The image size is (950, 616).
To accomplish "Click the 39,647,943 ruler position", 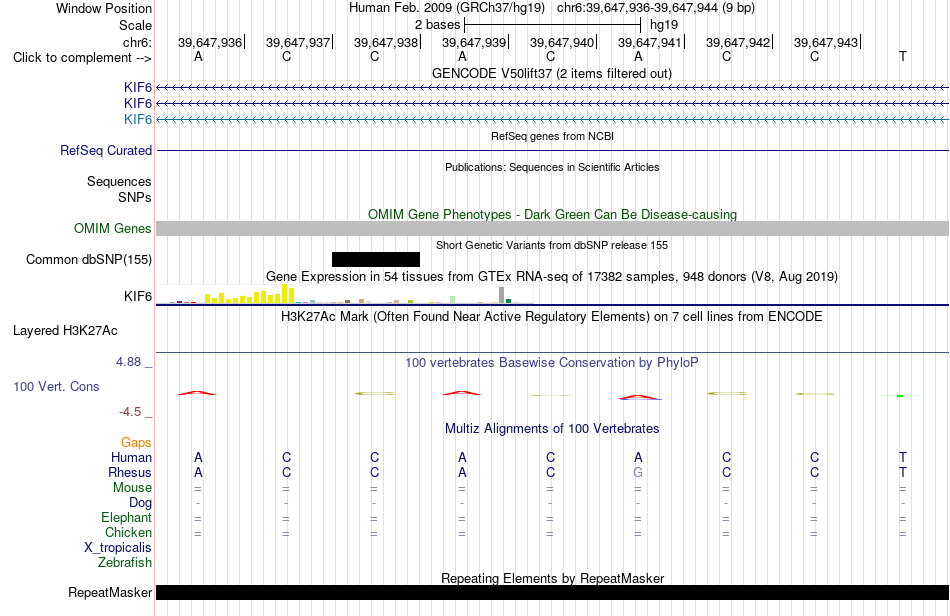I will [826, 42].
